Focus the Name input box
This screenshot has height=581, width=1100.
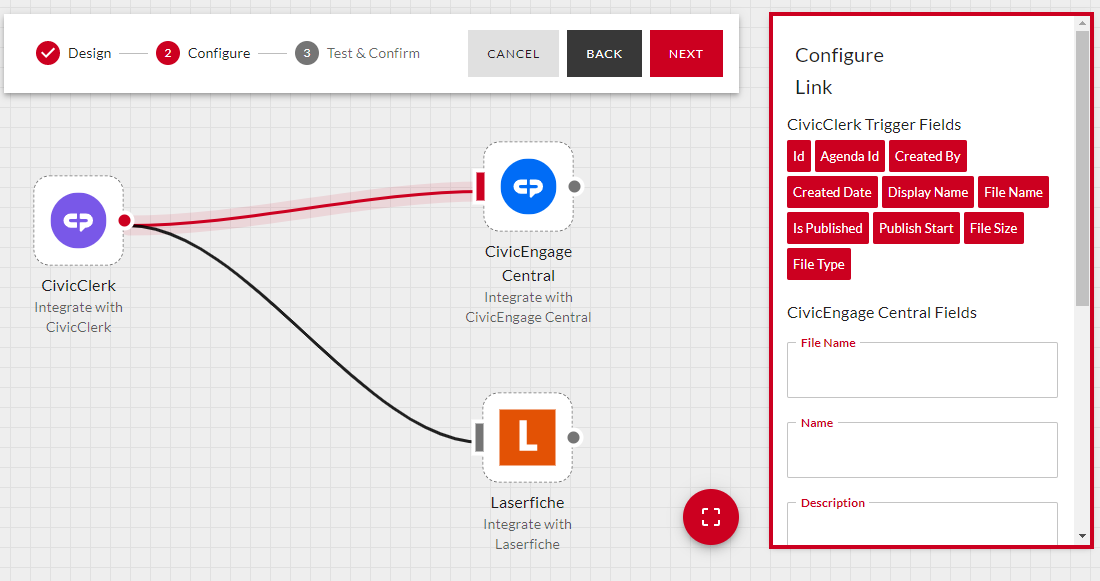[x=922, y=450]
